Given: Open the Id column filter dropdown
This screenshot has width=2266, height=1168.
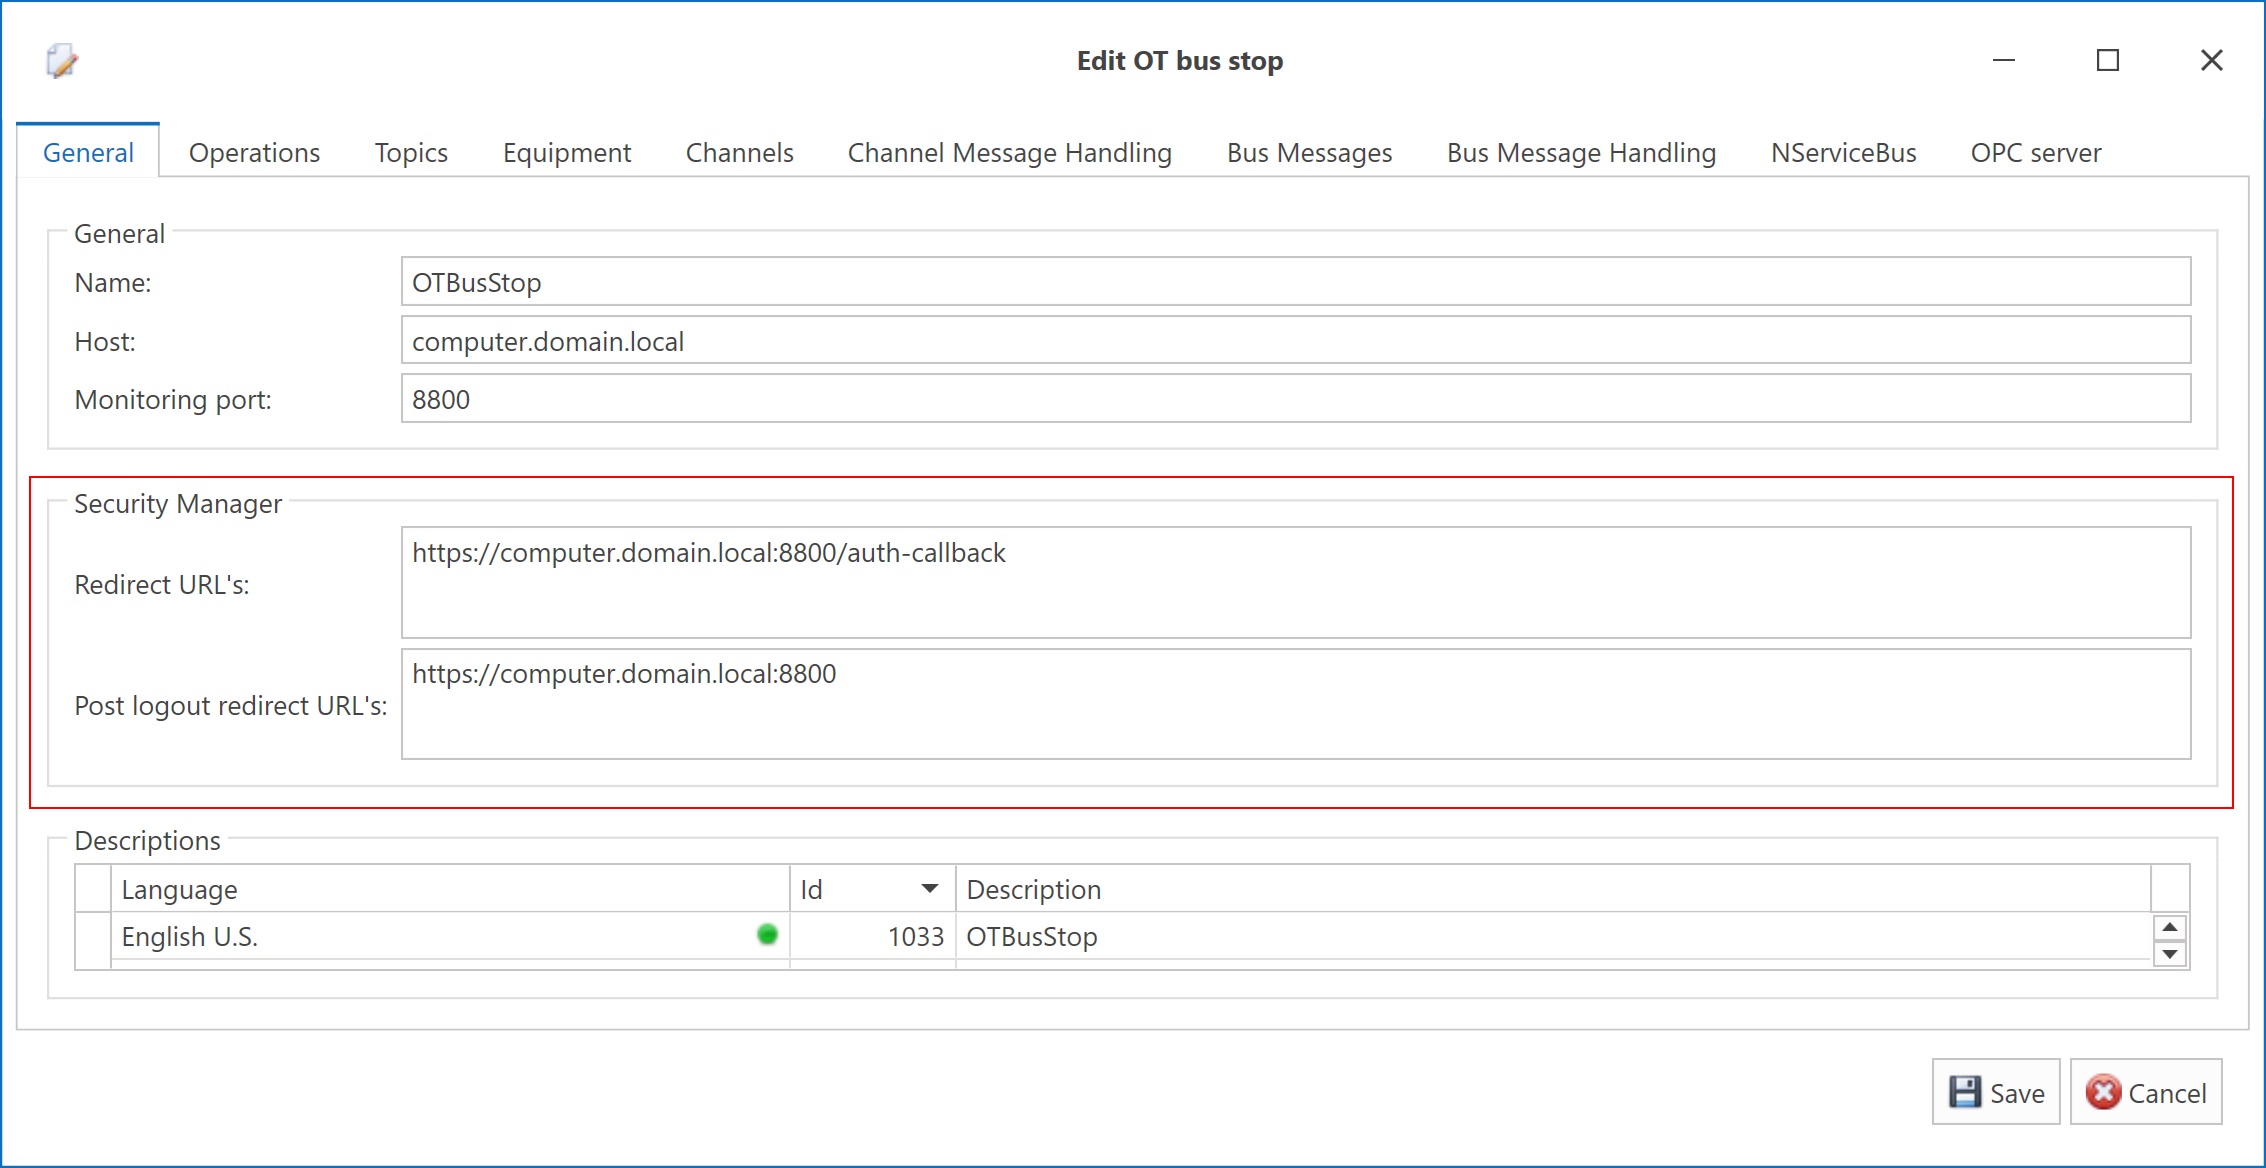Looking at the screenshot, I should (929, 889).
